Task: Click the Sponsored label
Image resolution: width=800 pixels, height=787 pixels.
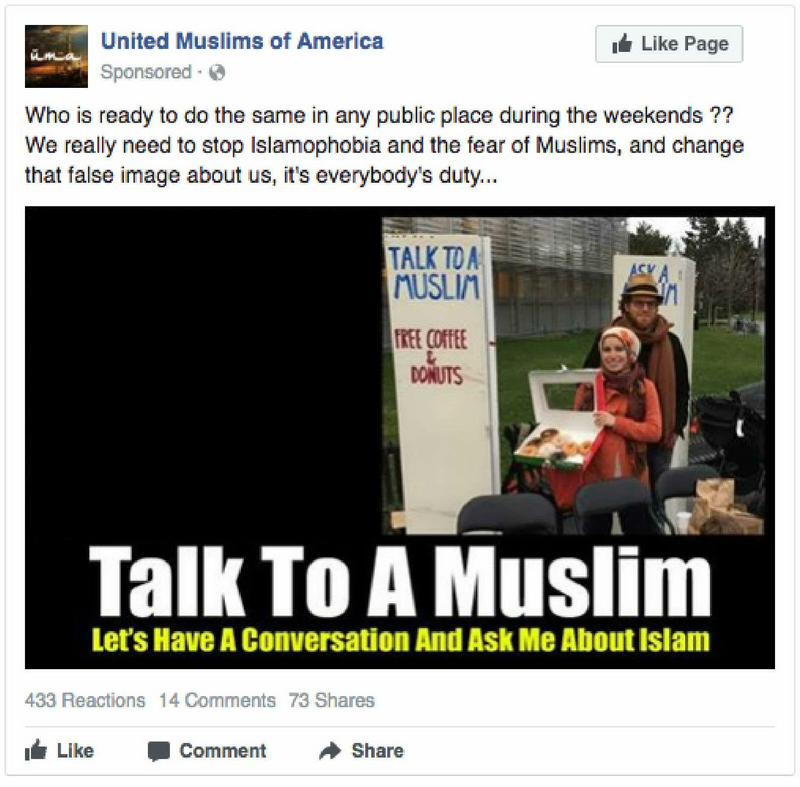Action: [x=146, y=72]
